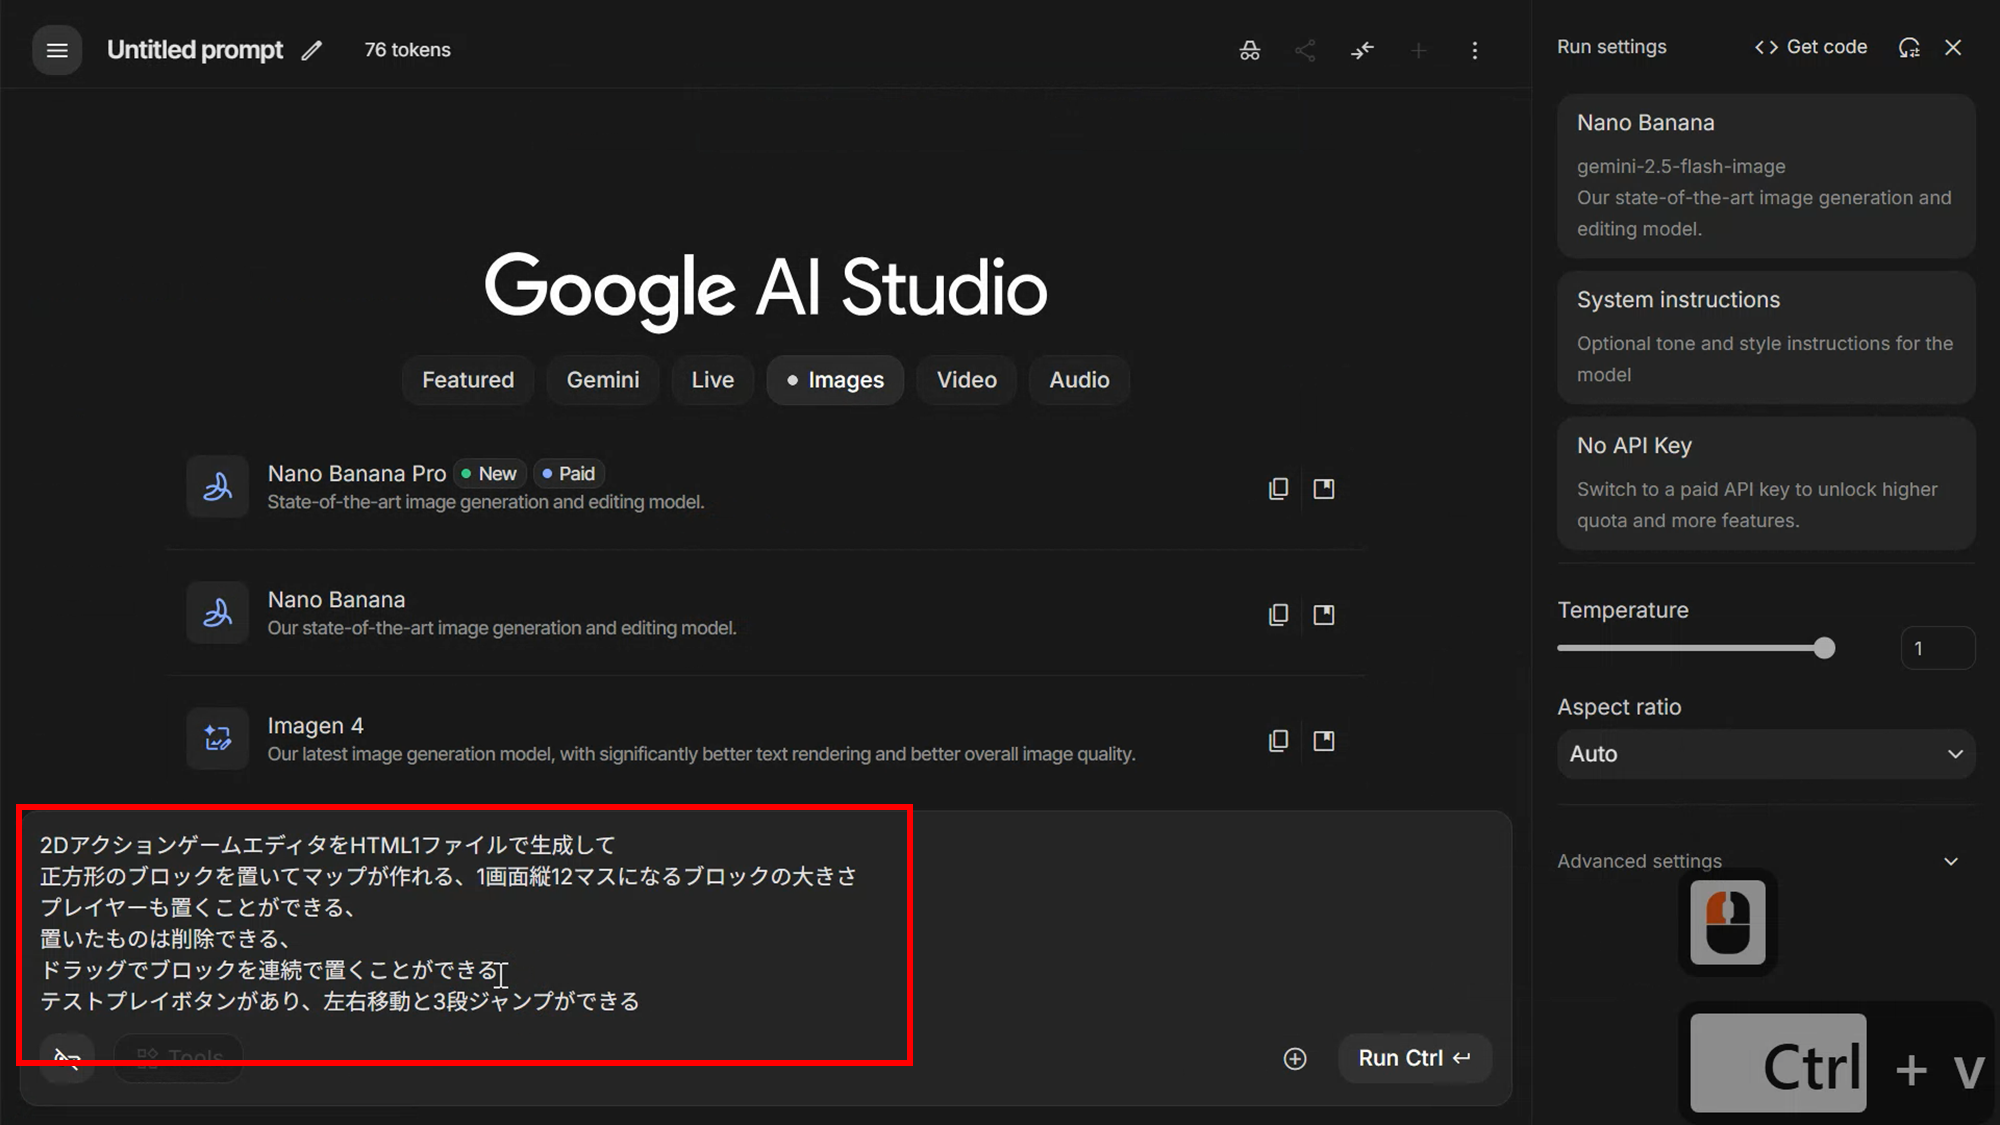
Task: Open the System instructions card
Action: (x=1766, y=338)
